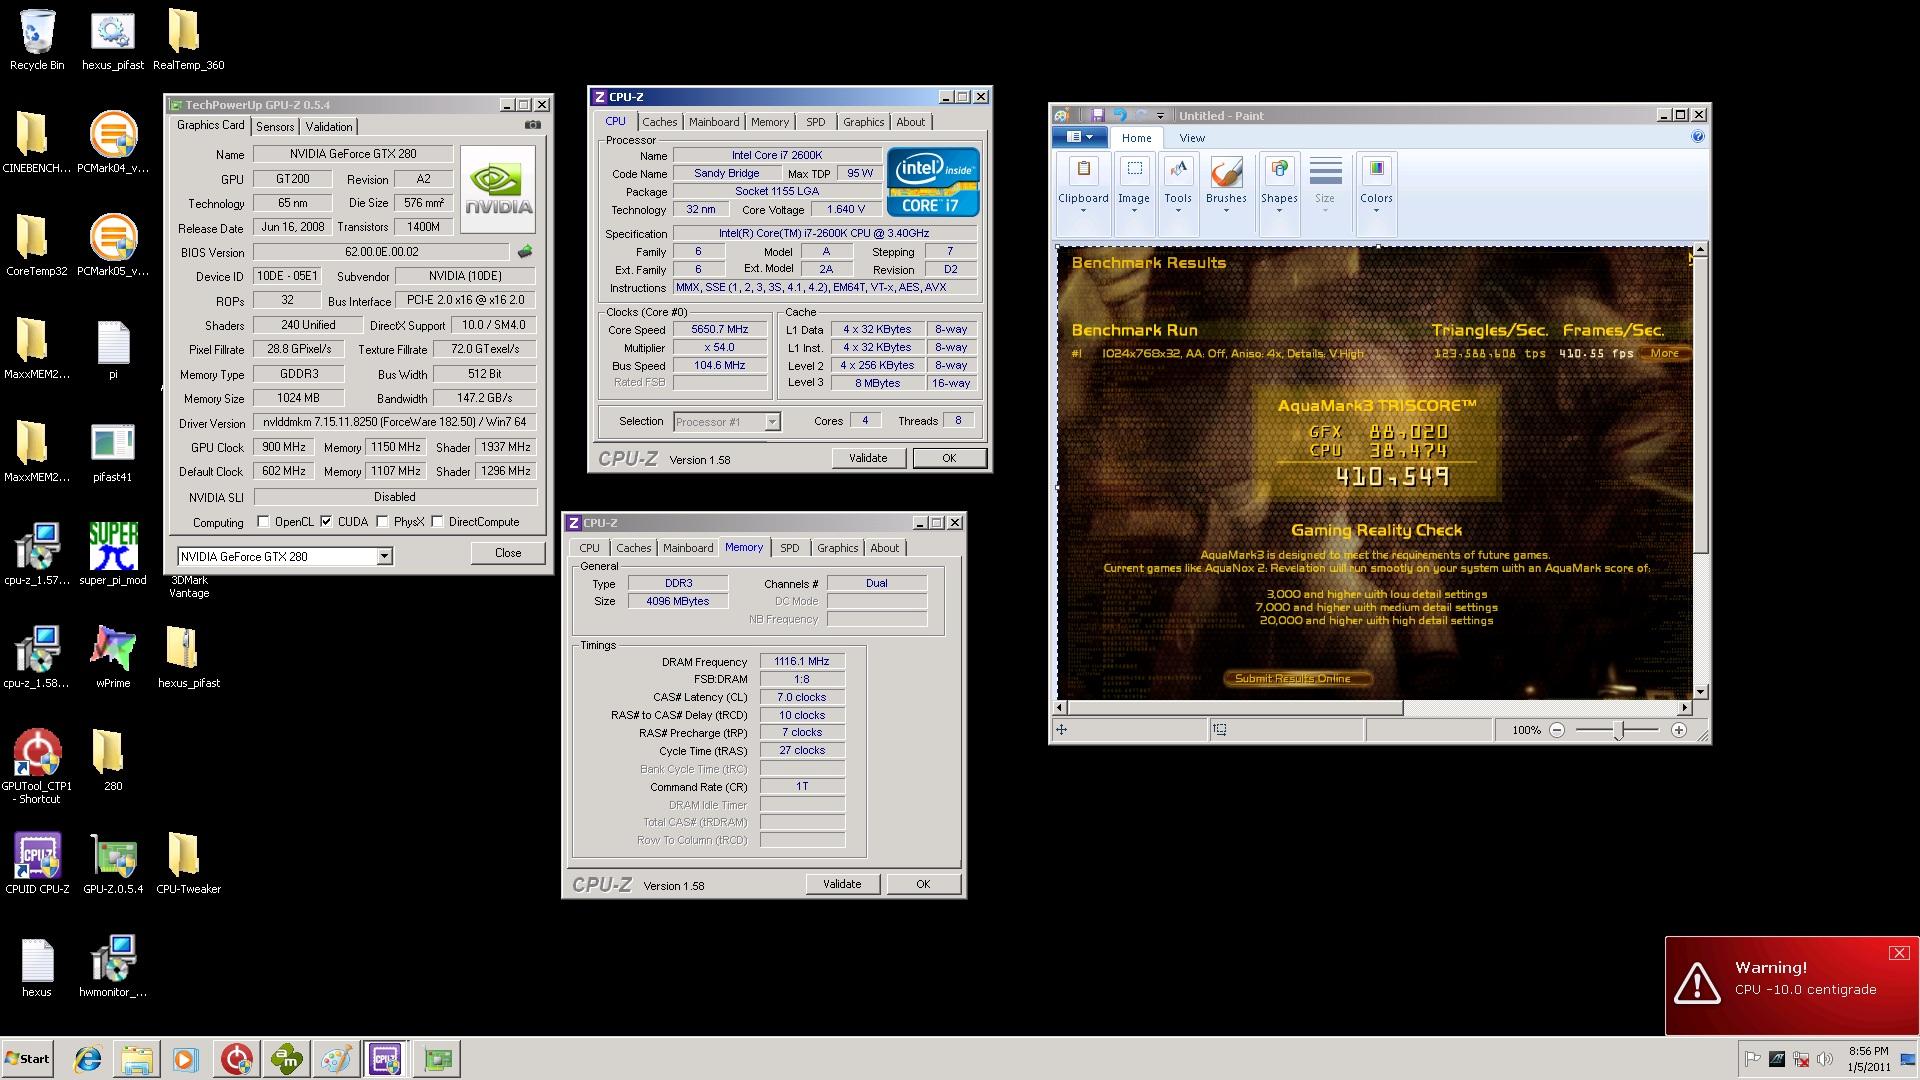Viewport: 1920px width, 1080px height.
Task: Click the GPU-Z taskbar icon
Action: tap(438, 1059)
